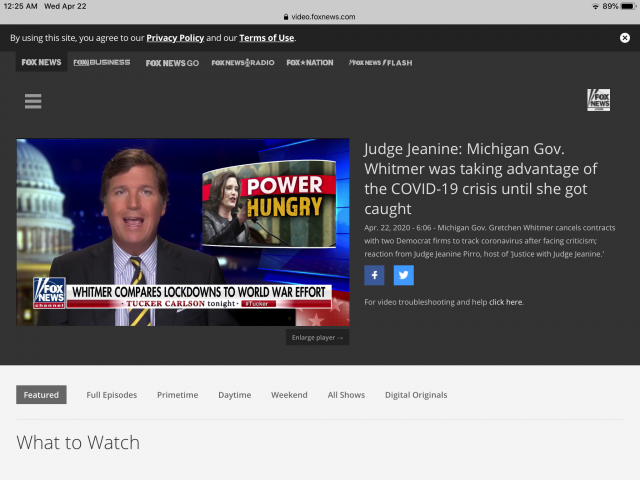Go to Fox Business site
This screenshot has width=640, height=480.
(x=102, y=62)
